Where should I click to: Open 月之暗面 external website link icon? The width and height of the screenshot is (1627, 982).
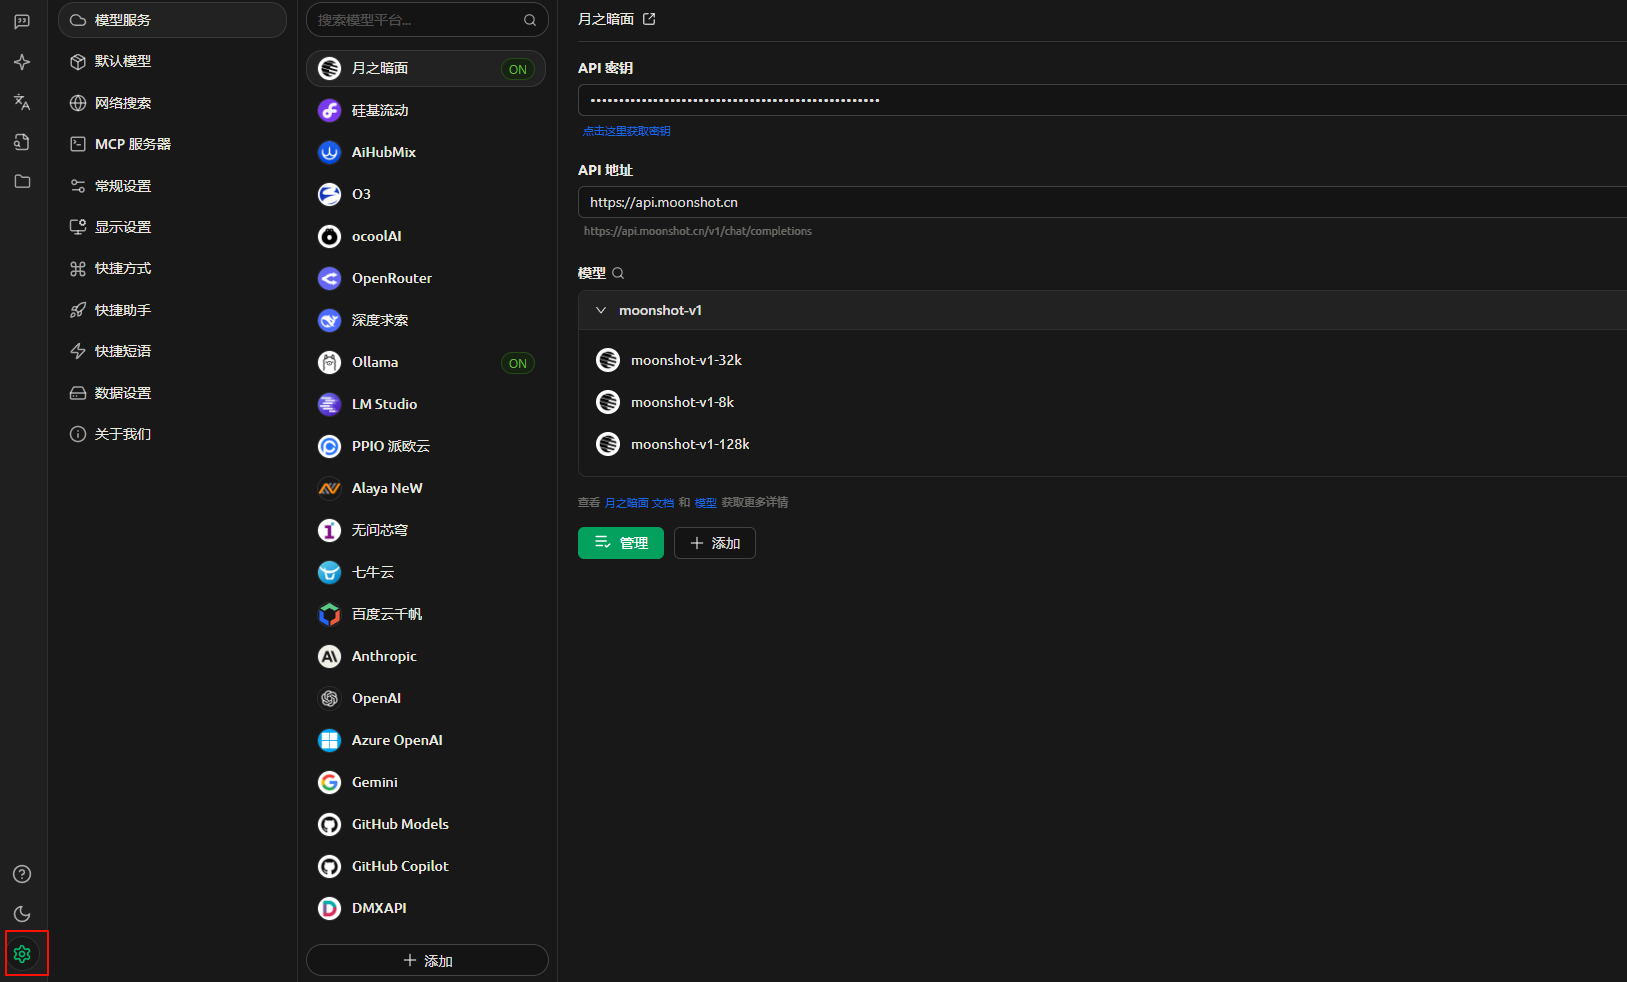coord(649,19)
